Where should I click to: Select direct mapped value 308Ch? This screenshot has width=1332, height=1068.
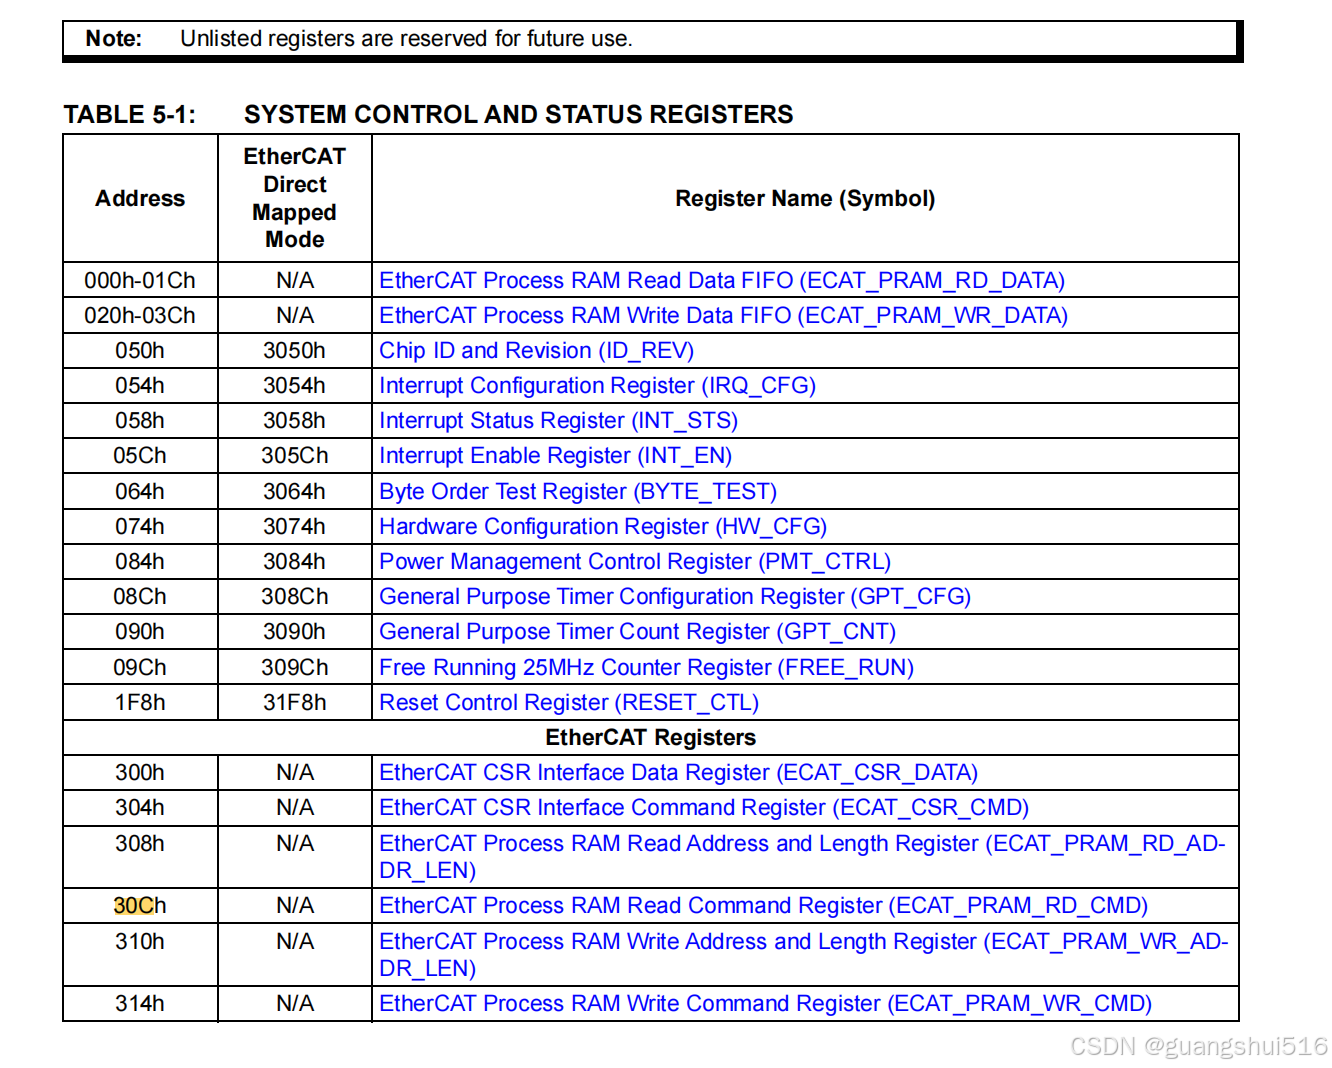295,596
